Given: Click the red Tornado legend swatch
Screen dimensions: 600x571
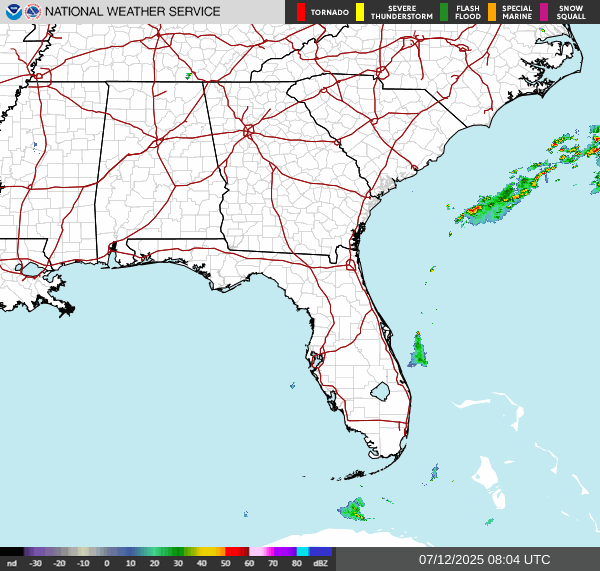Looking at the screenshot, I should coord(301,12).
